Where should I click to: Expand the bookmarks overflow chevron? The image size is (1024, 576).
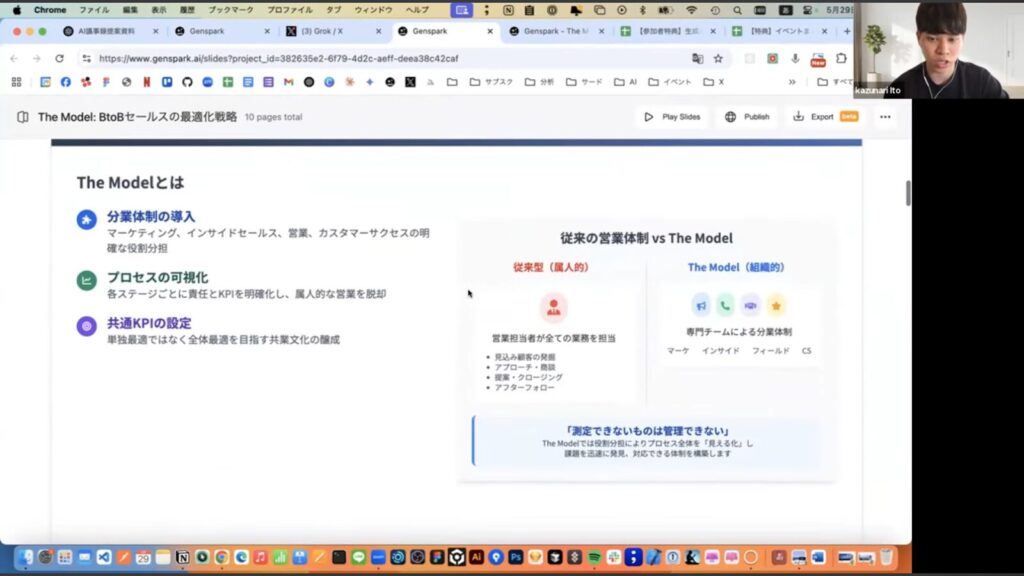792,82
